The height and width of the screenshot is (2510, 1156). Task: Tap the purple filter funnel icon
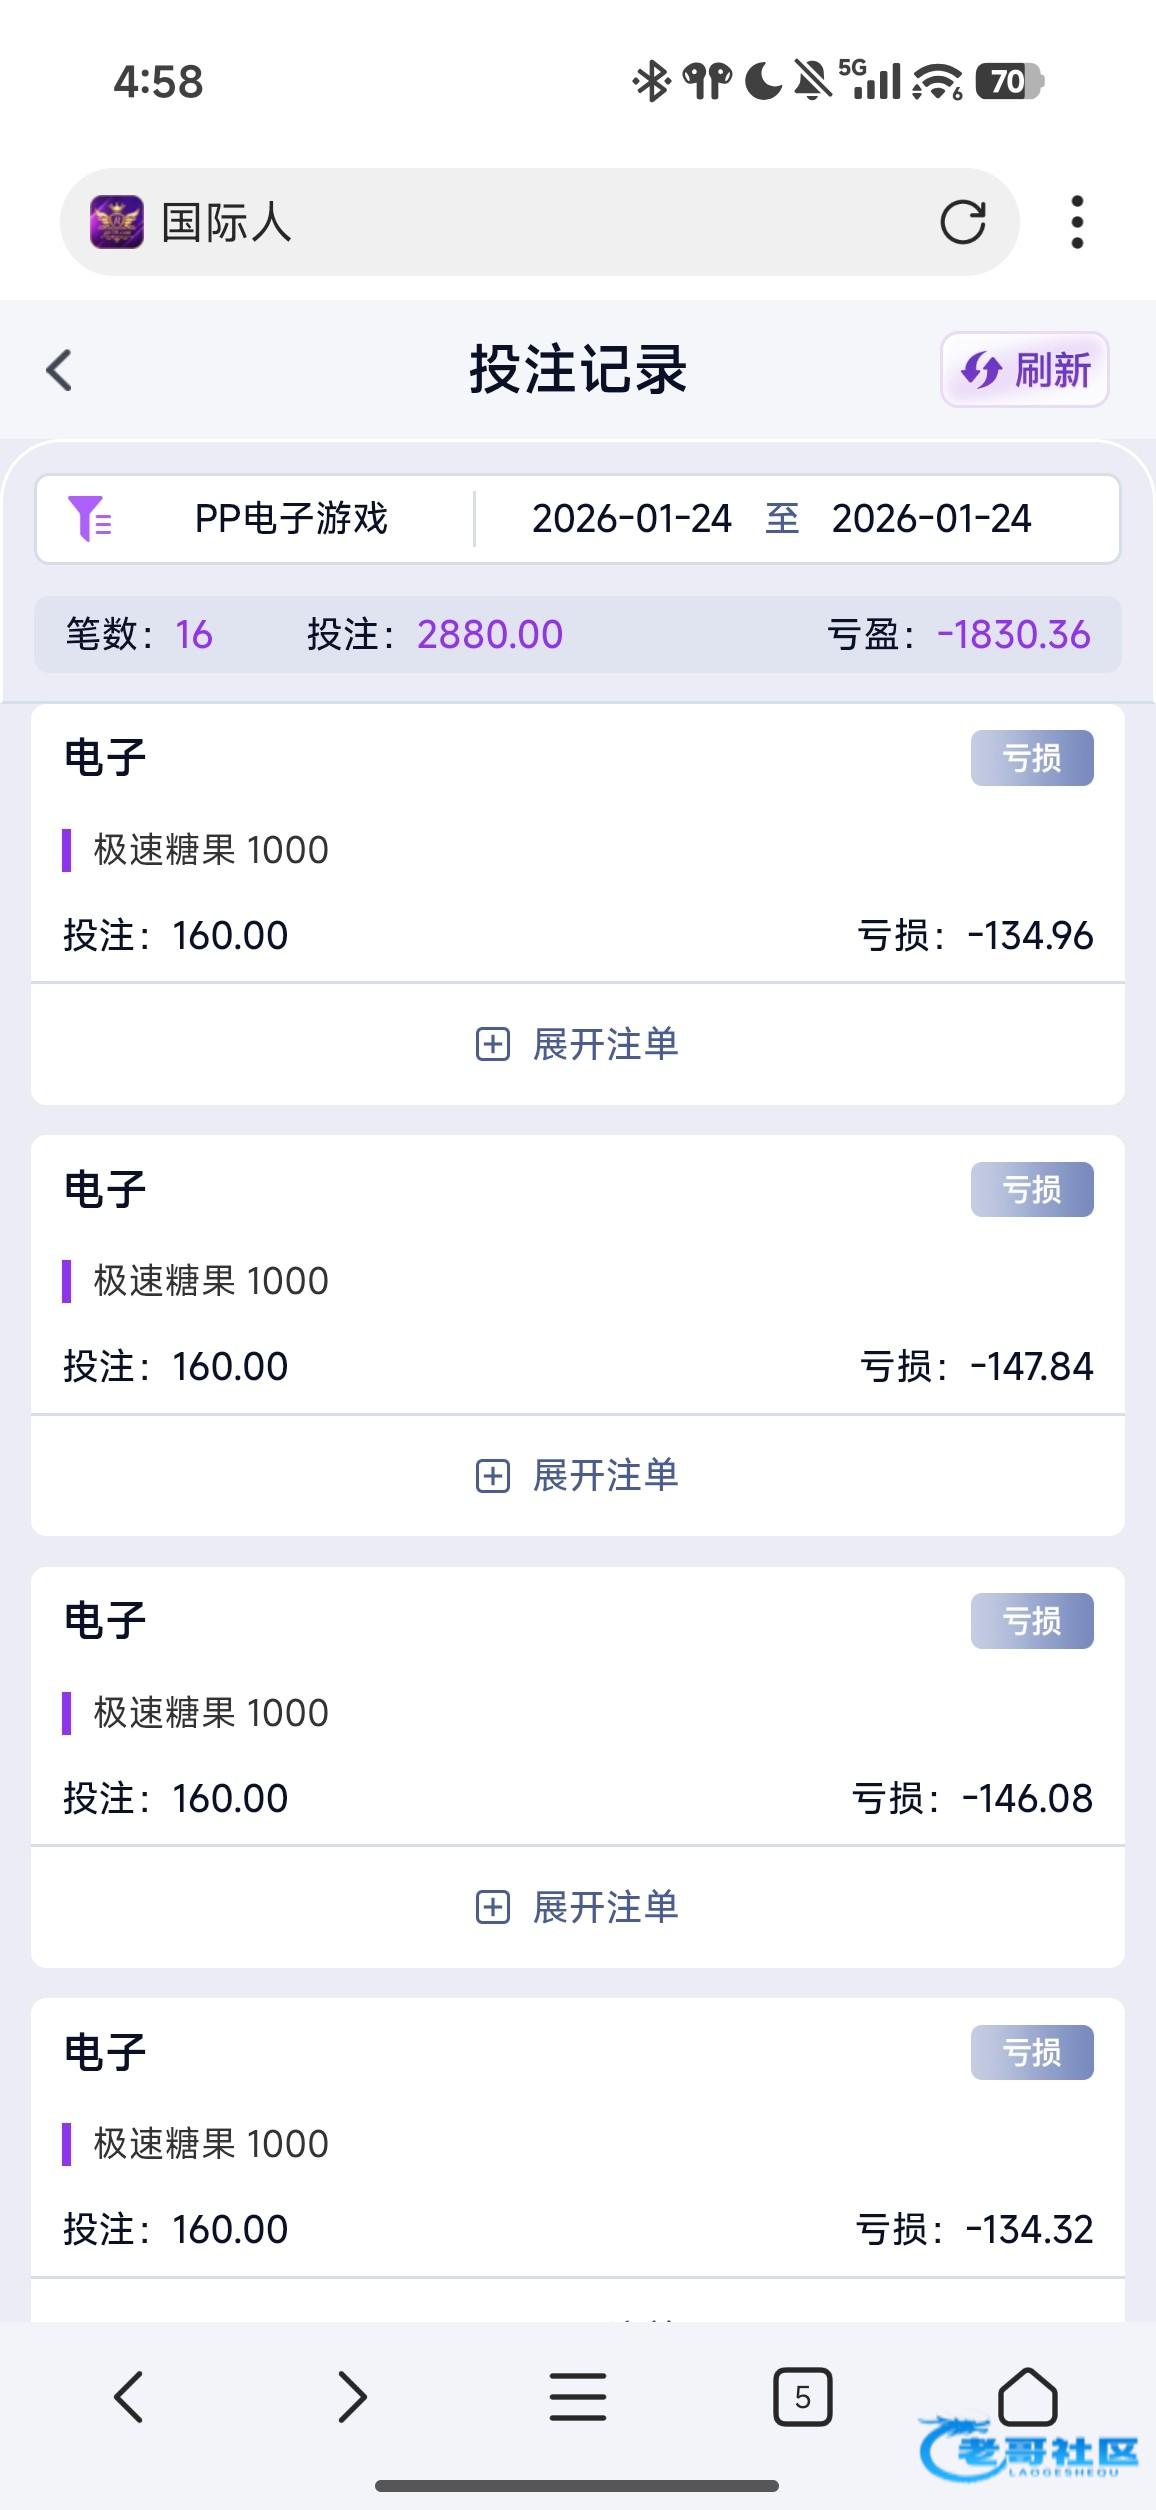pyautogui.click(x=89, y=518)
